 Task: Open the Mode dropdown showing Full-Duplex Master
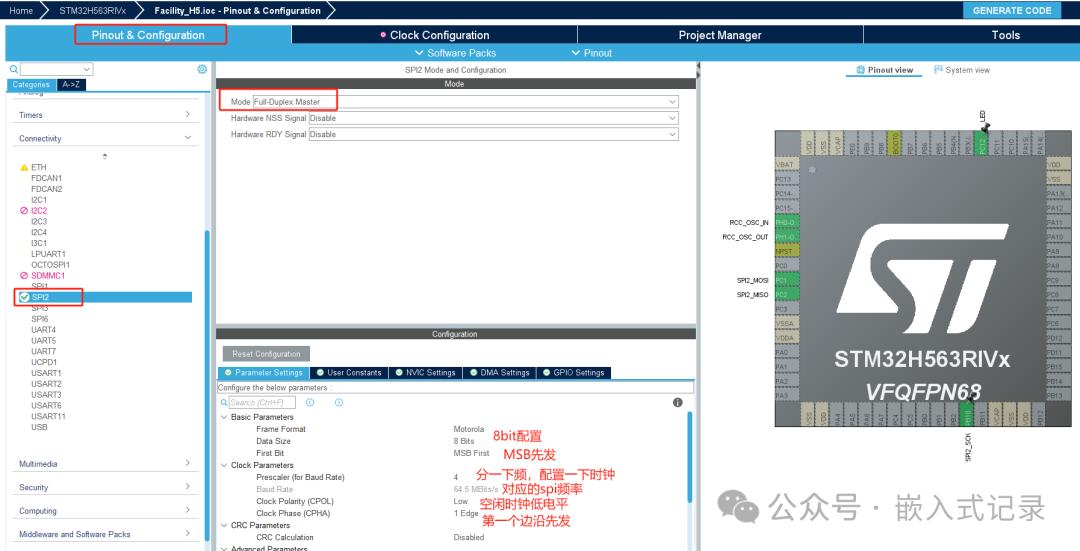coord(466,102)
